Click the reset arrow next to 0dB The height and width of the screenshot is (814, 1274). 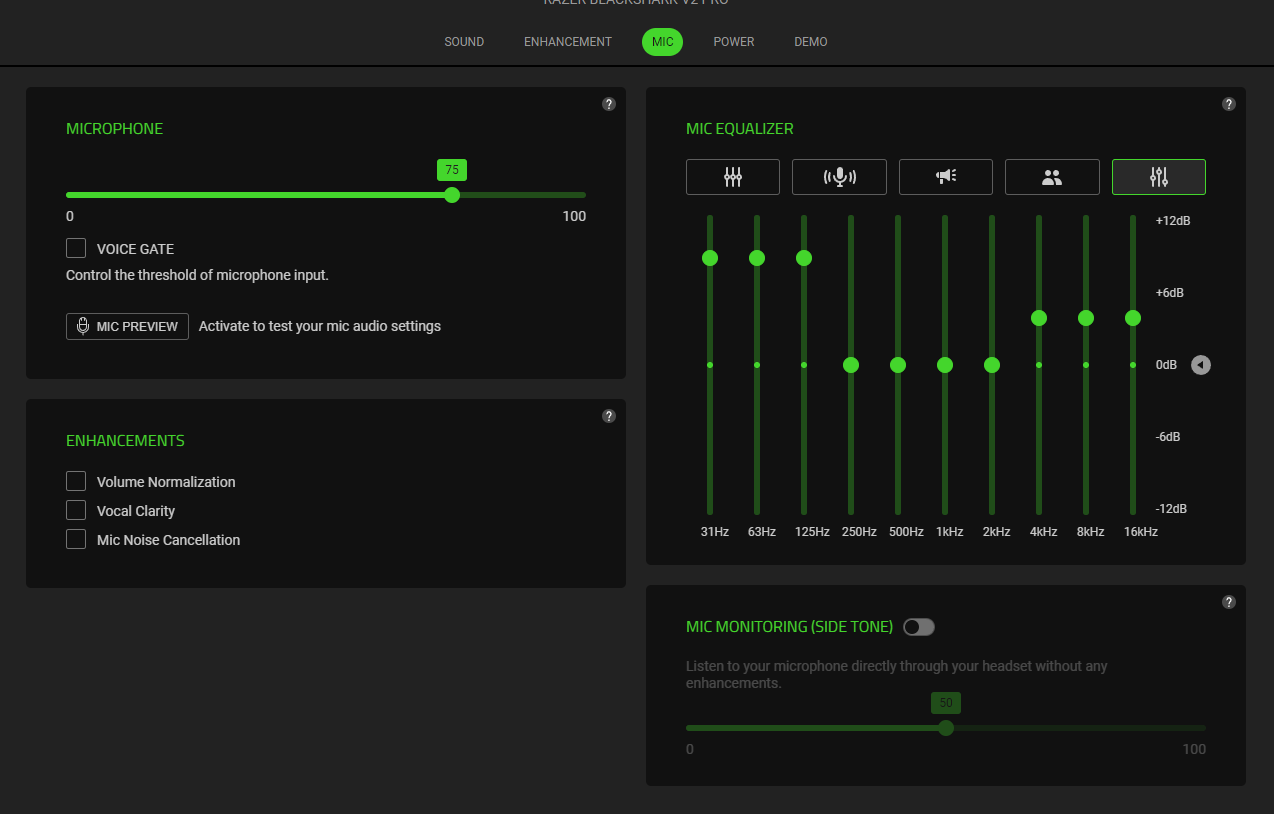1201,365
